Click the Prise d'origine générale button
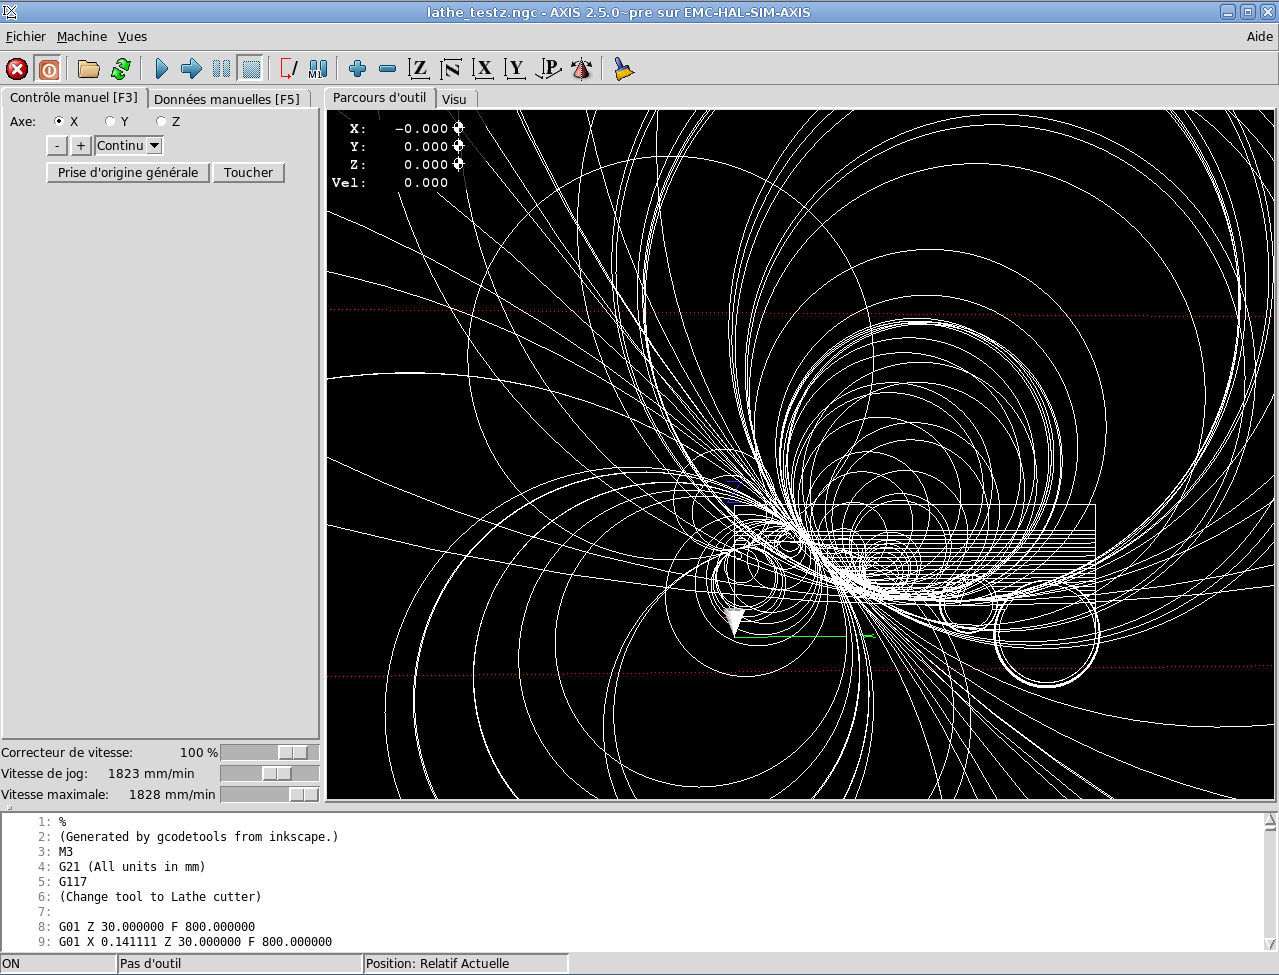The height and width of the screenshot is (975, 1279). [x=128, y=173]
